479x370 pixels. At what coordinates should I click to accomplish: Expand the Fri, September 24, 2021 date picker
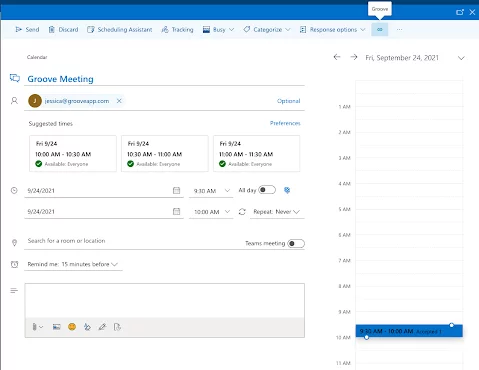pos(461,58)
